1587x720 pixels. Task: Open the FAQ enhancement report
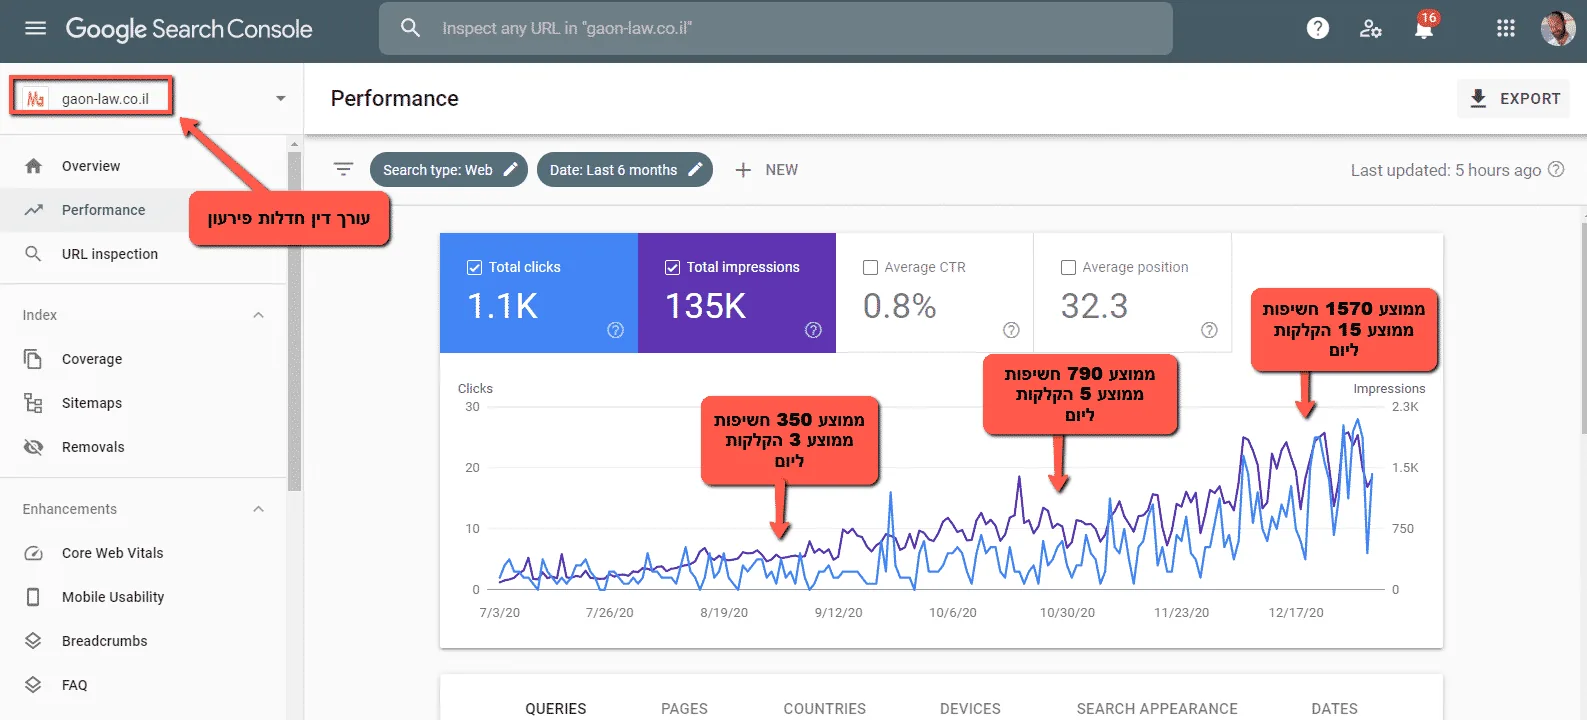pyautogui.click(x=75, y=685)
